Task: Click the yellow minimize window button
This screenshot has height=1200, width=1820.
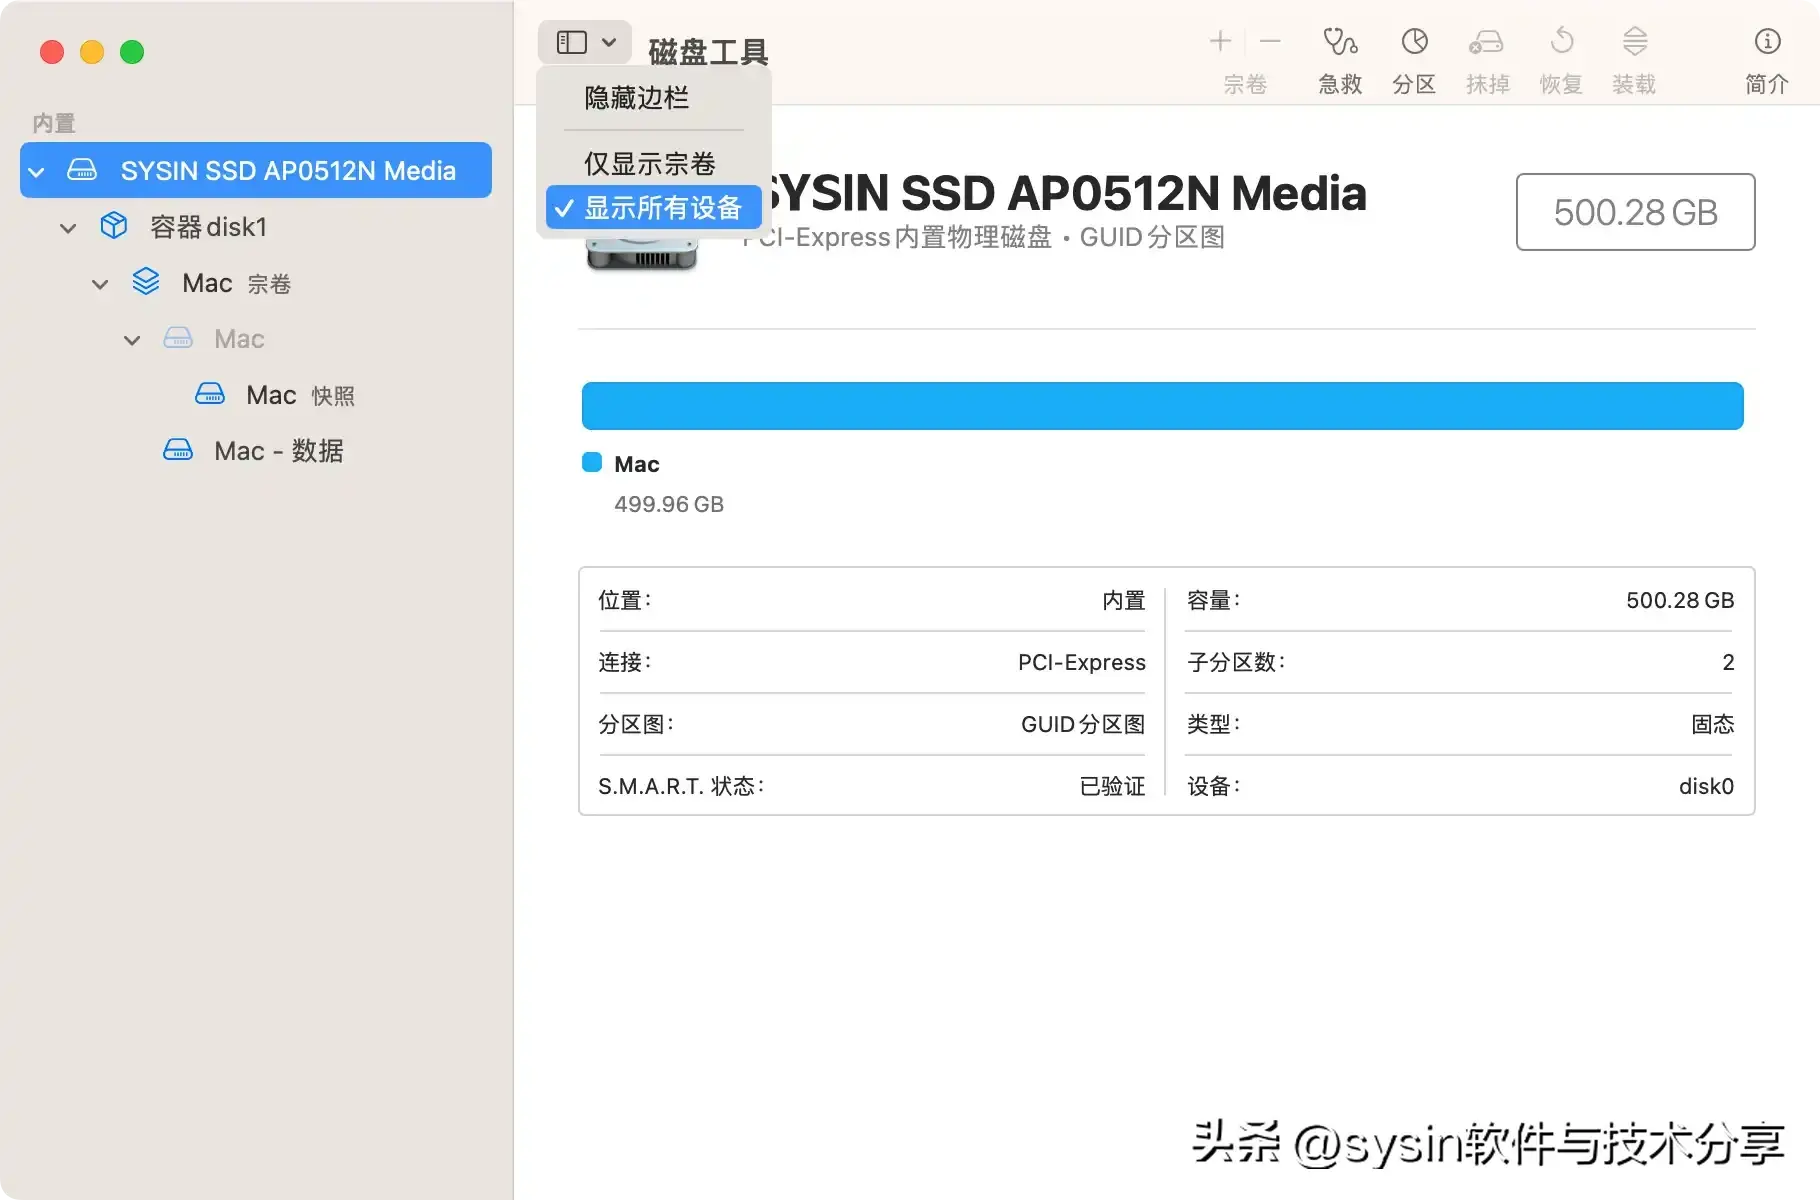Action: [92, 52]
